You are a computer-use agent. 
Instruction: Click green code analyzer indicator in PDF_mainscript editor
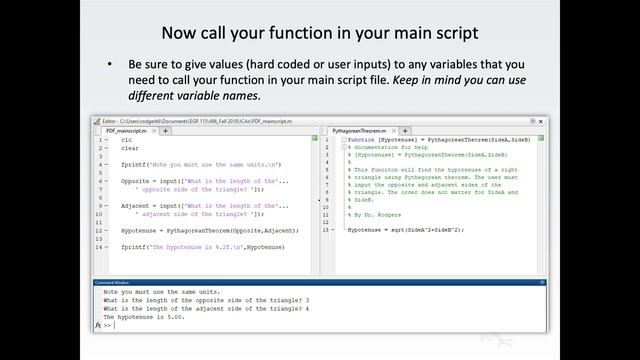tap(314, 138)
